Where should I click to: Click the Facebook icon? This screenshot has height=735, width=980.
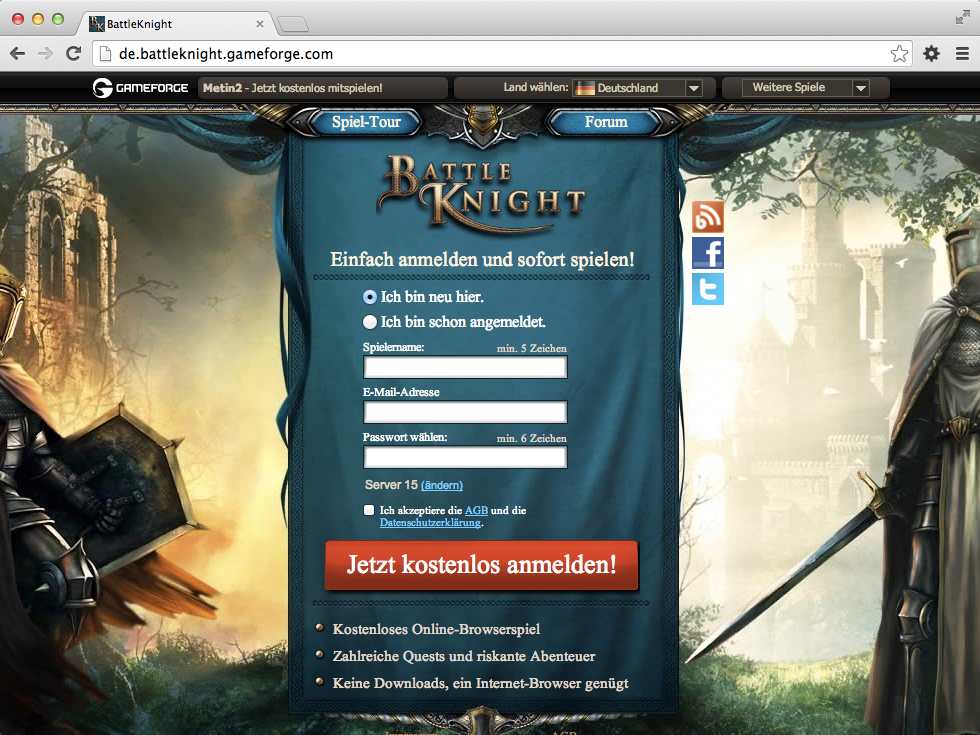[x=707, y=253]
